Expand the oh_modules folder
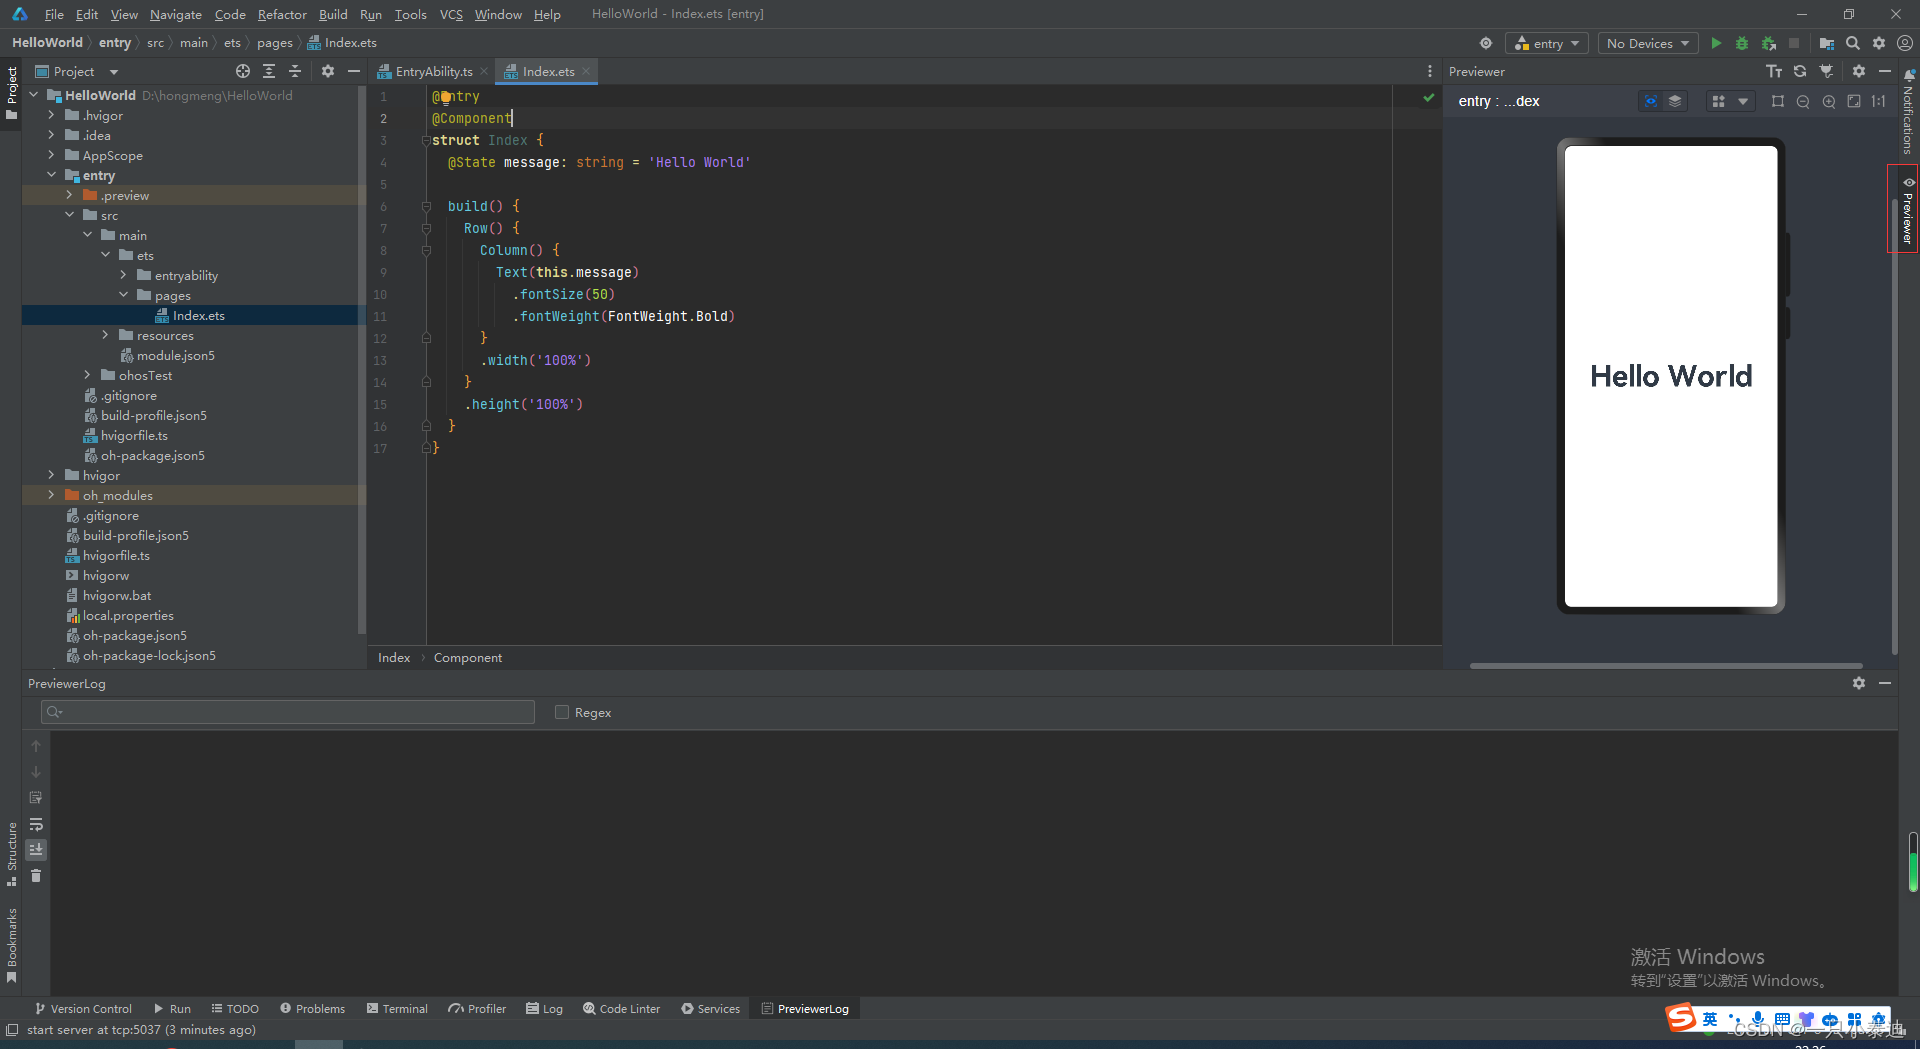1920x1049 pixels. tap(52, 495)
